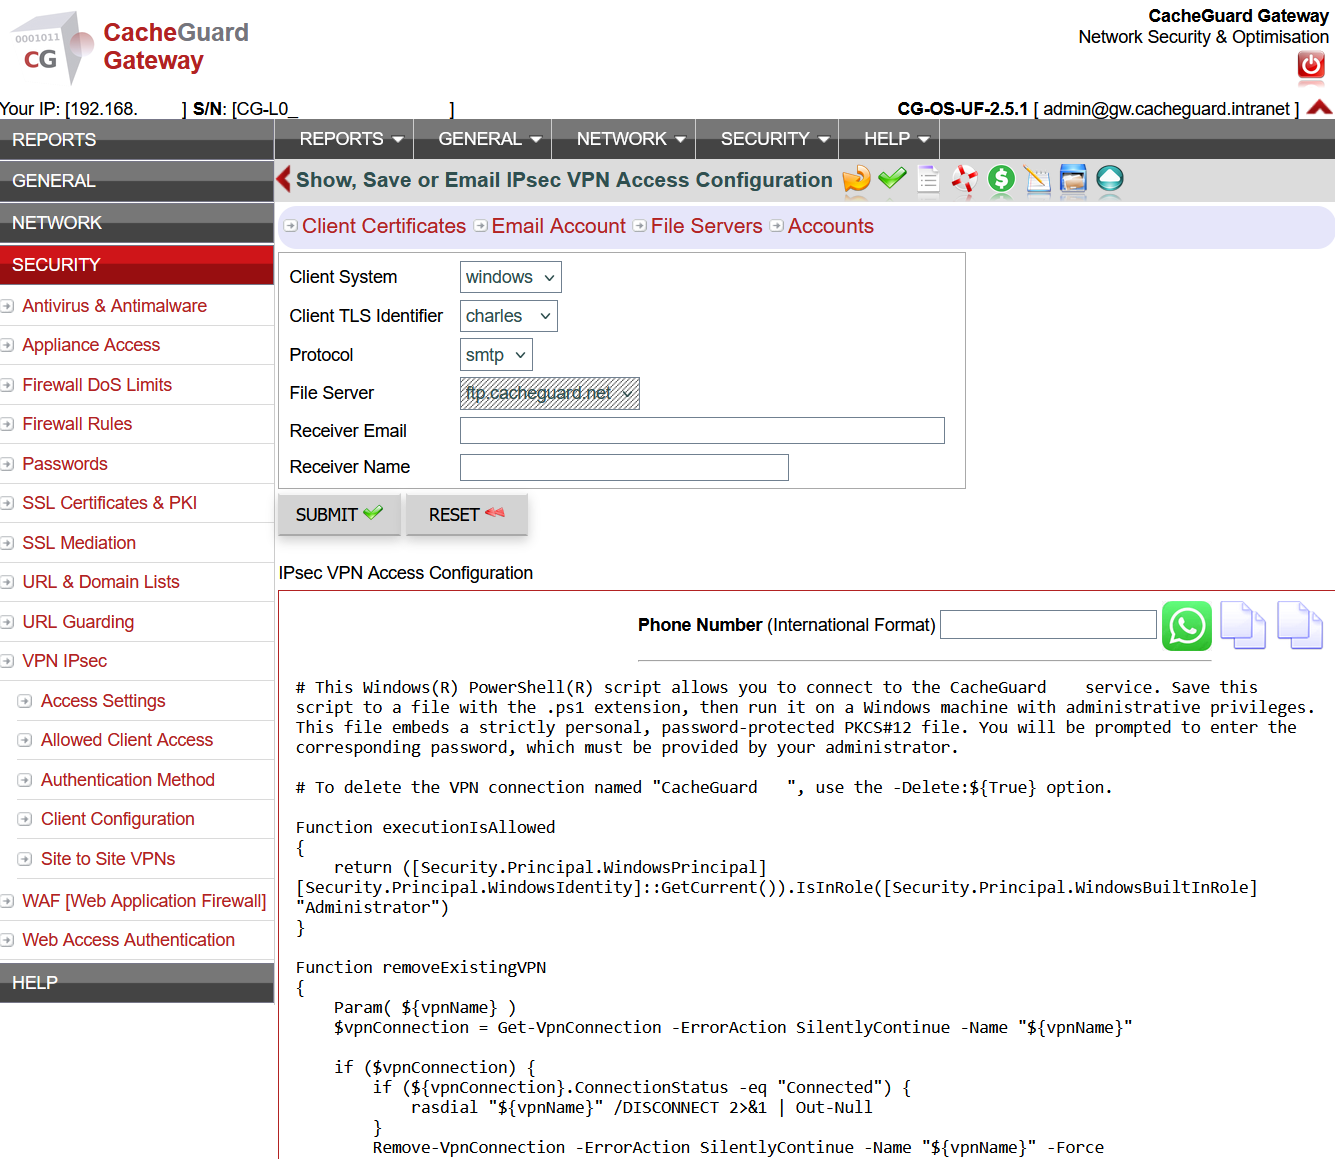Image resolution: width=1335 pixels, height=1159 pixels.
Task: Open Client System dropdown showing windows
Action: pyautogui.click(x=510, y=277)
